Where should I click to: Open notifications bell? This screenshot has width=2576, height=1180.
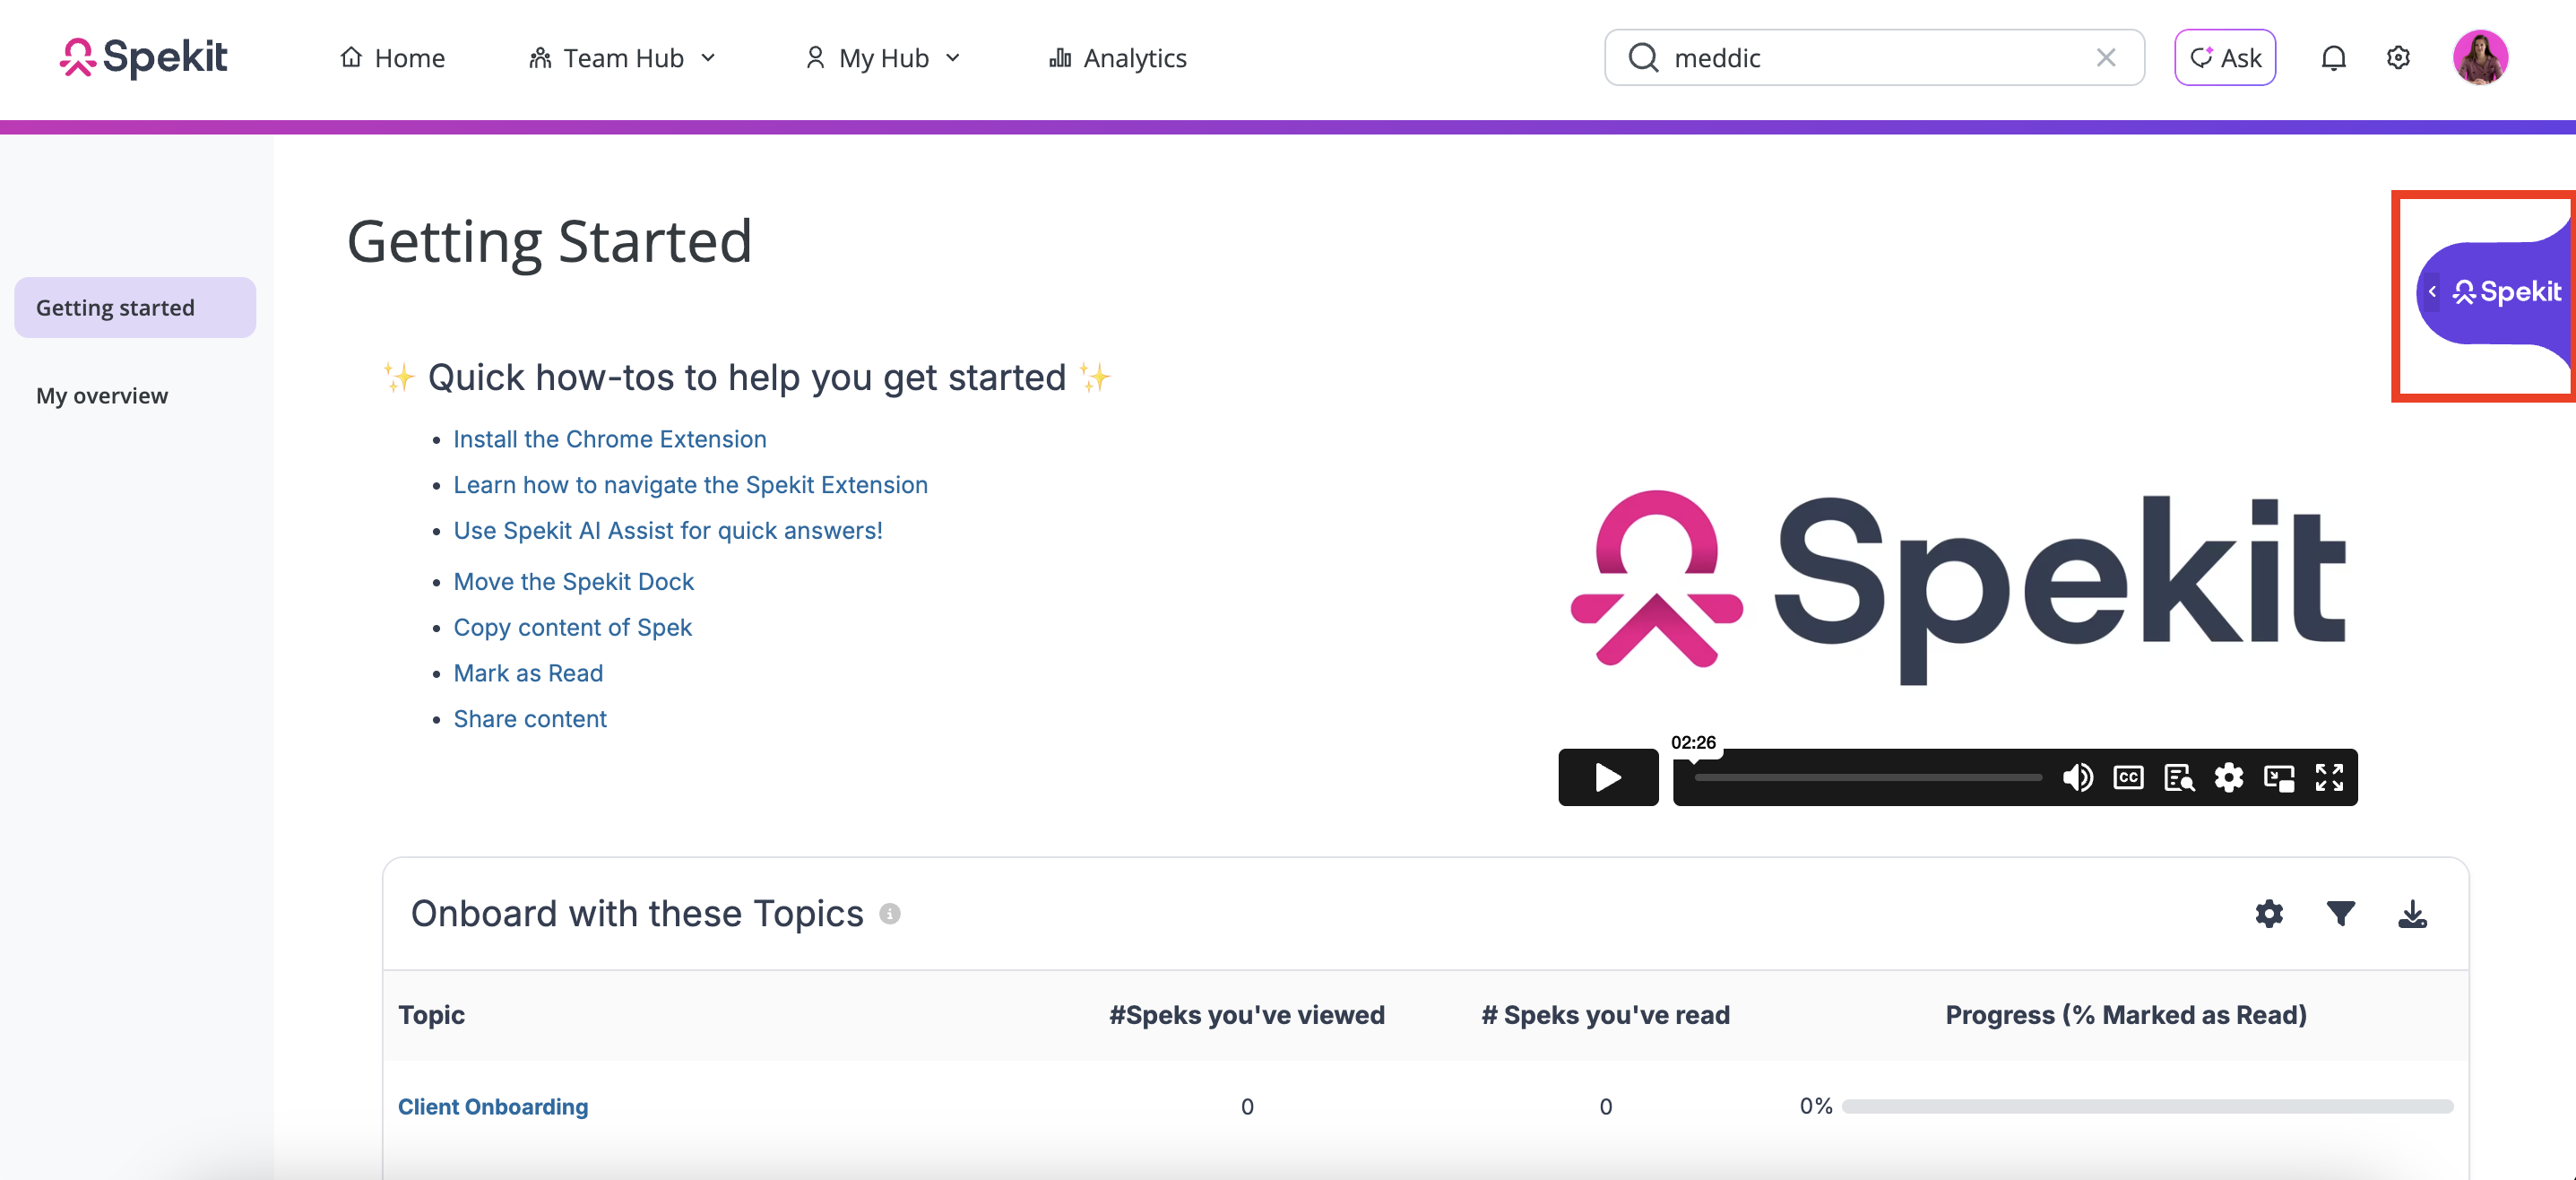pos(2333,58)
